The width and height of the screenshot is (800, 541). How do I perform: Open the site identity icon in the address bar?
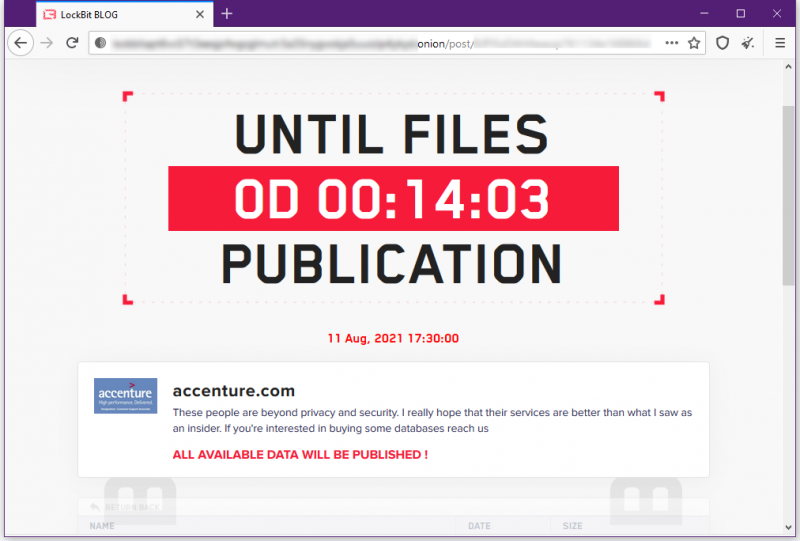[101, 43]
